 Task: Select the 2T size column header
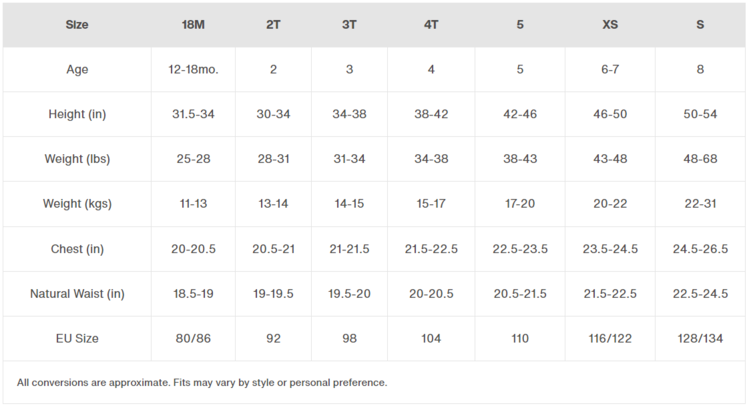[x=273, y=24]
